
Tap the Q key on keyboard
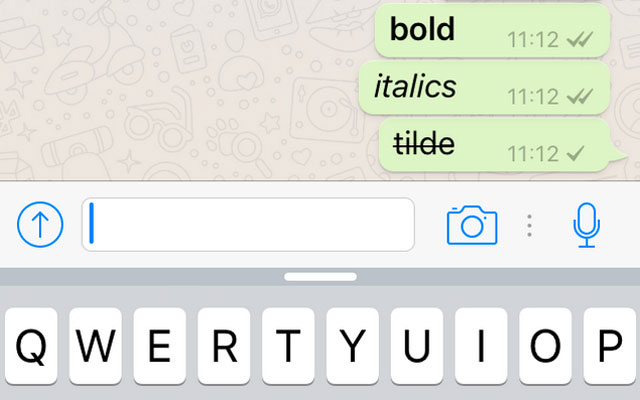pos(31,346)
